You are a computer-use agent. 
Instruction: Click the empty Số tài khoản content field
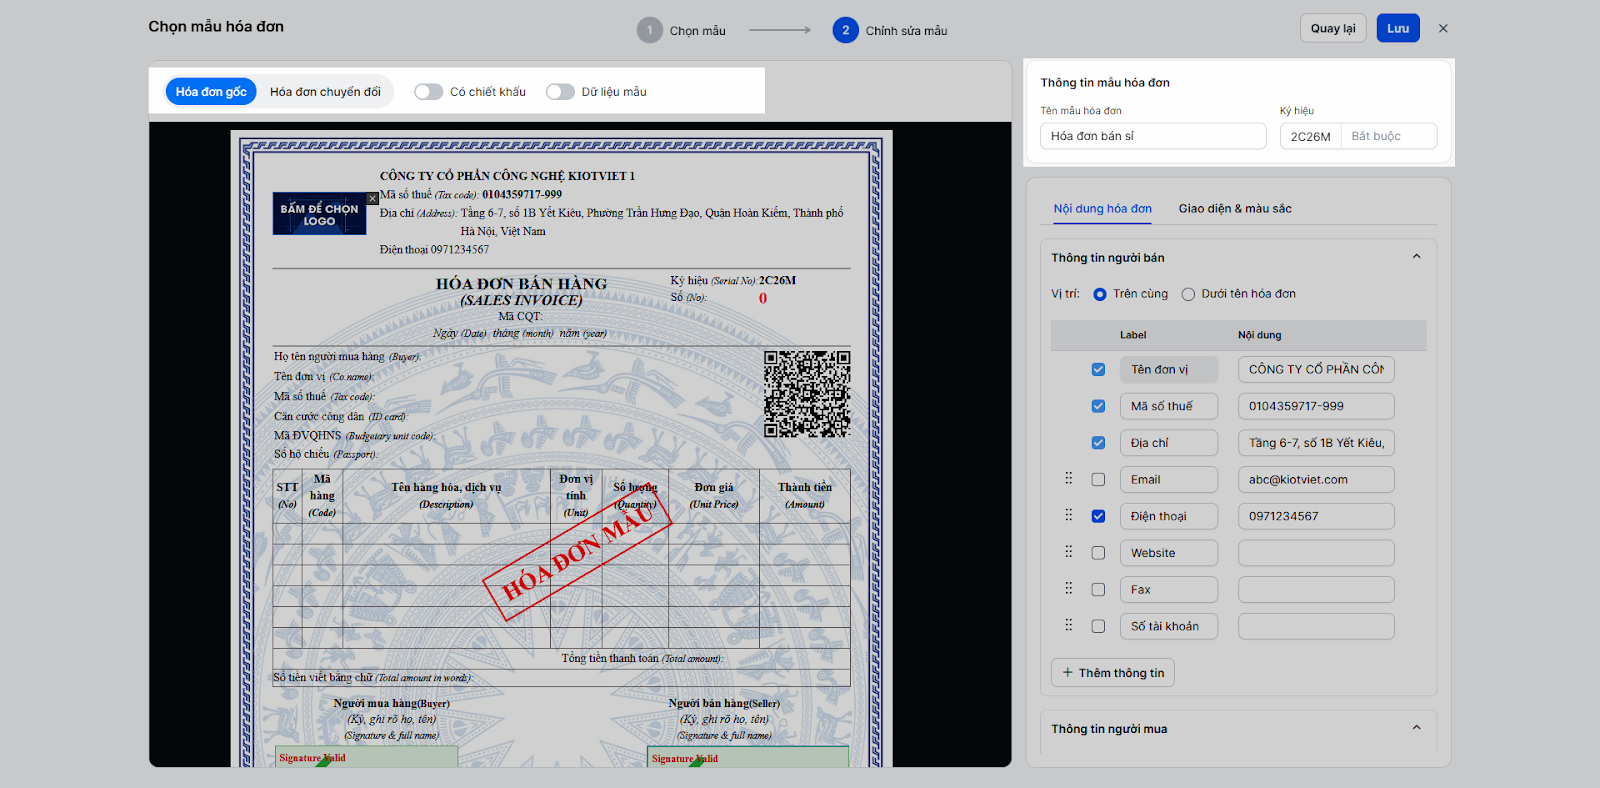tap(1316, 626)
